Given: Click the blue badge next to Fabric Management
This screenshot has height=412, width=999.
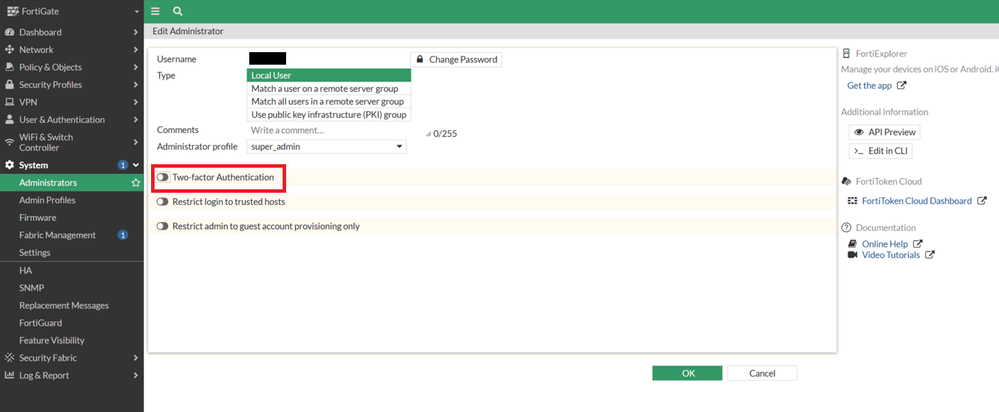Looking at the screenshot, I should (x=123, y=235).
